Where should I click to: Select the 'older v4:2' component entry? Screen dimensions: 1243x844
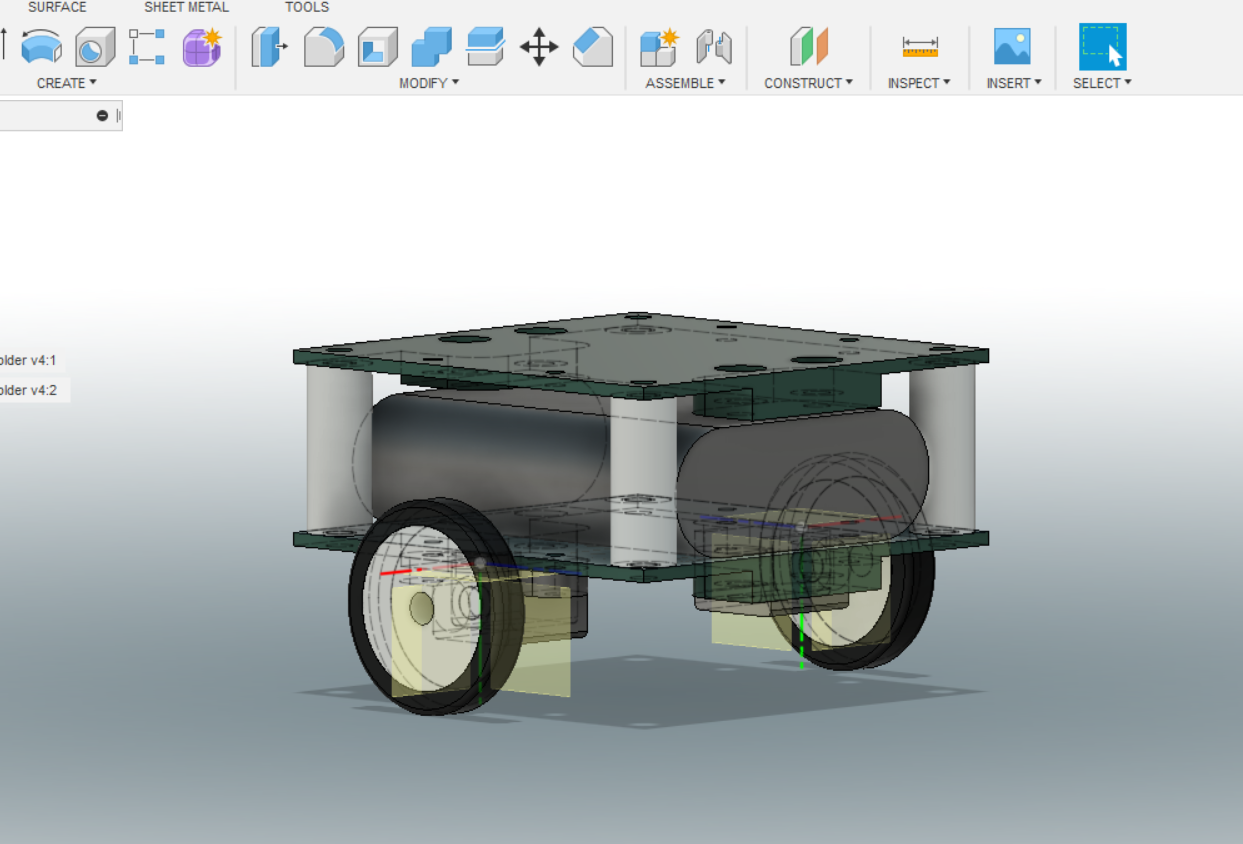pos(29,390)
